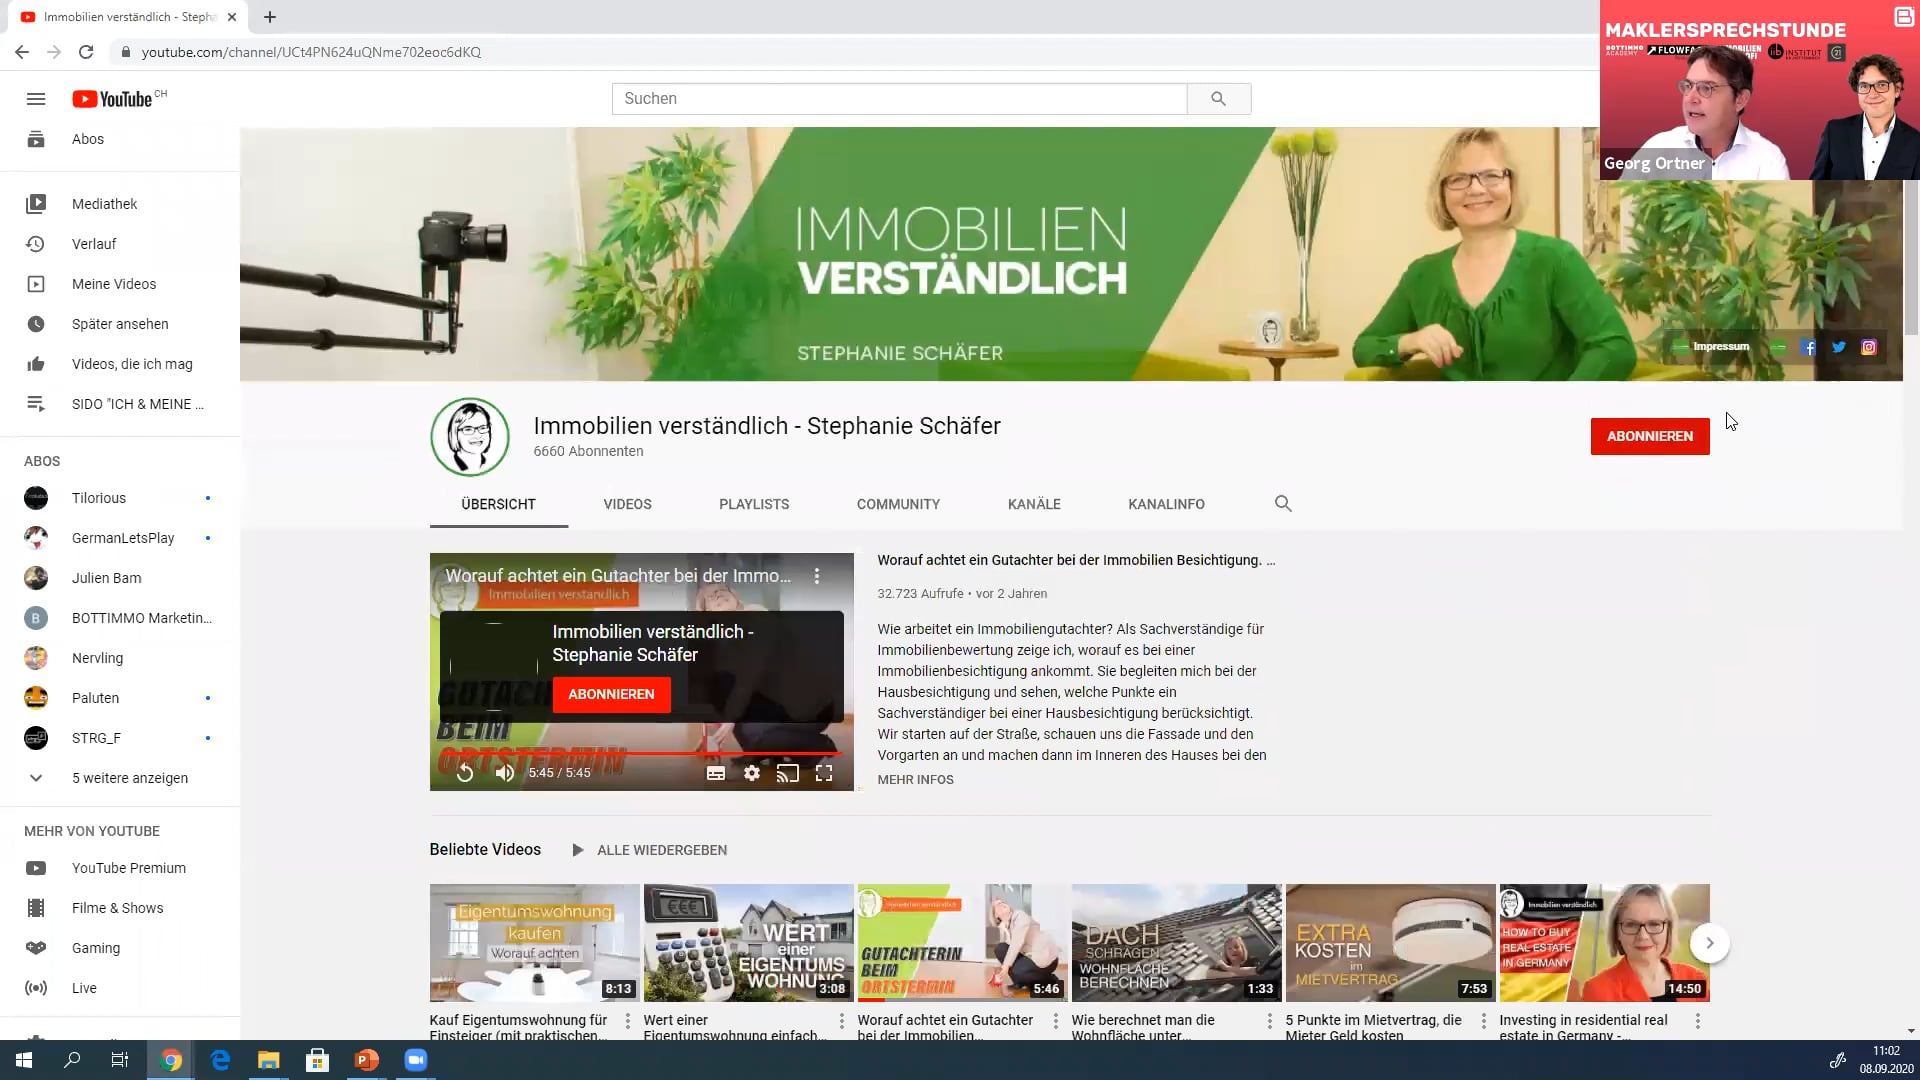Open options for 5 Punkte im Mietvertrag video

(x=1484, y=1021)
